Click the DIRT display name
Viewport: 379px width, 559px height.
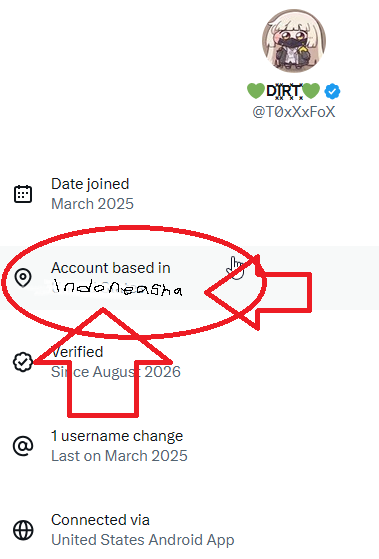point(284,91)
